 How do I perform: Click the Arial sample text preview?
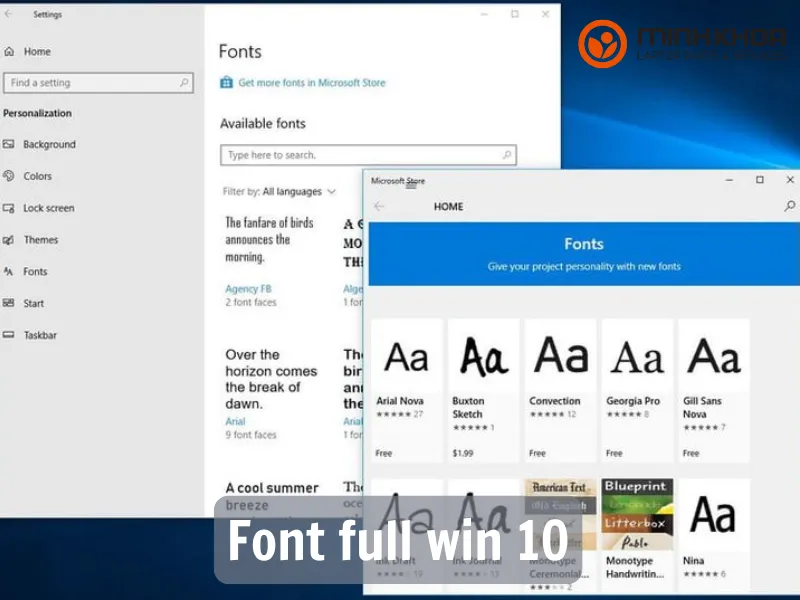click(271, 379)
